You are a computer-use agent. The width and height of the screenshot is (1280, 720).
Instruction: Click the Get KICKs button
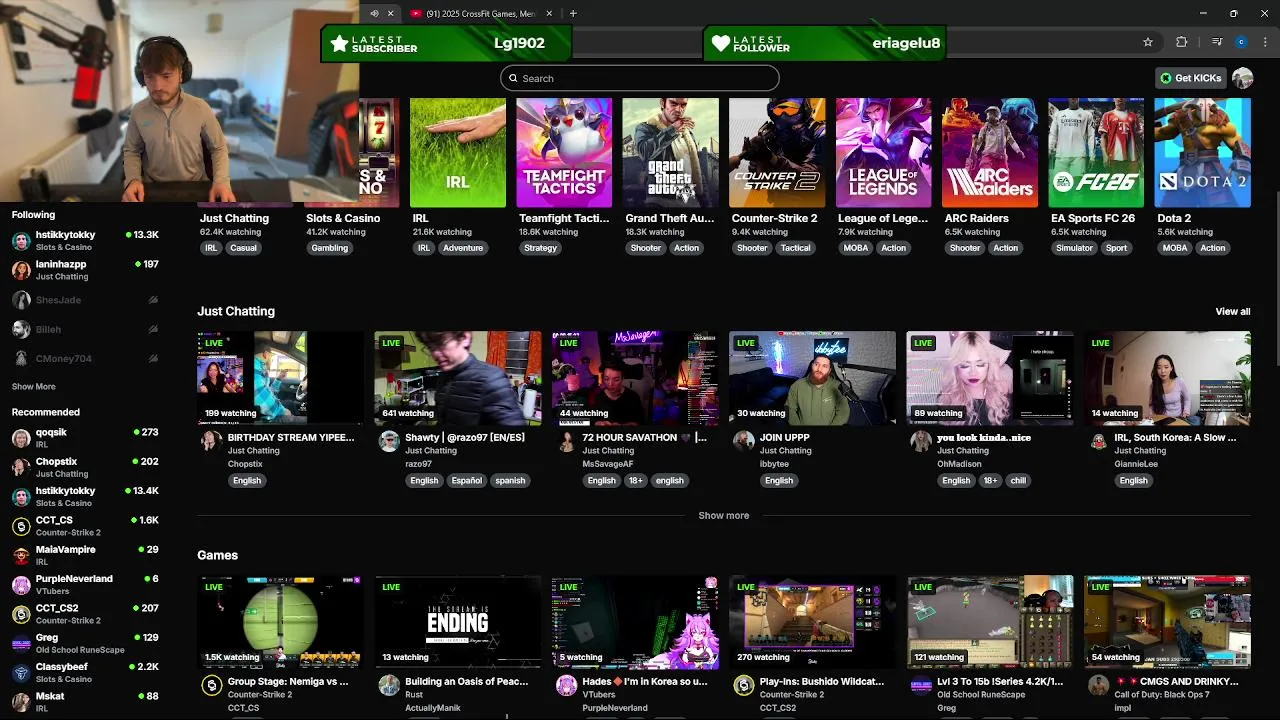click(x=1190, y=78)
